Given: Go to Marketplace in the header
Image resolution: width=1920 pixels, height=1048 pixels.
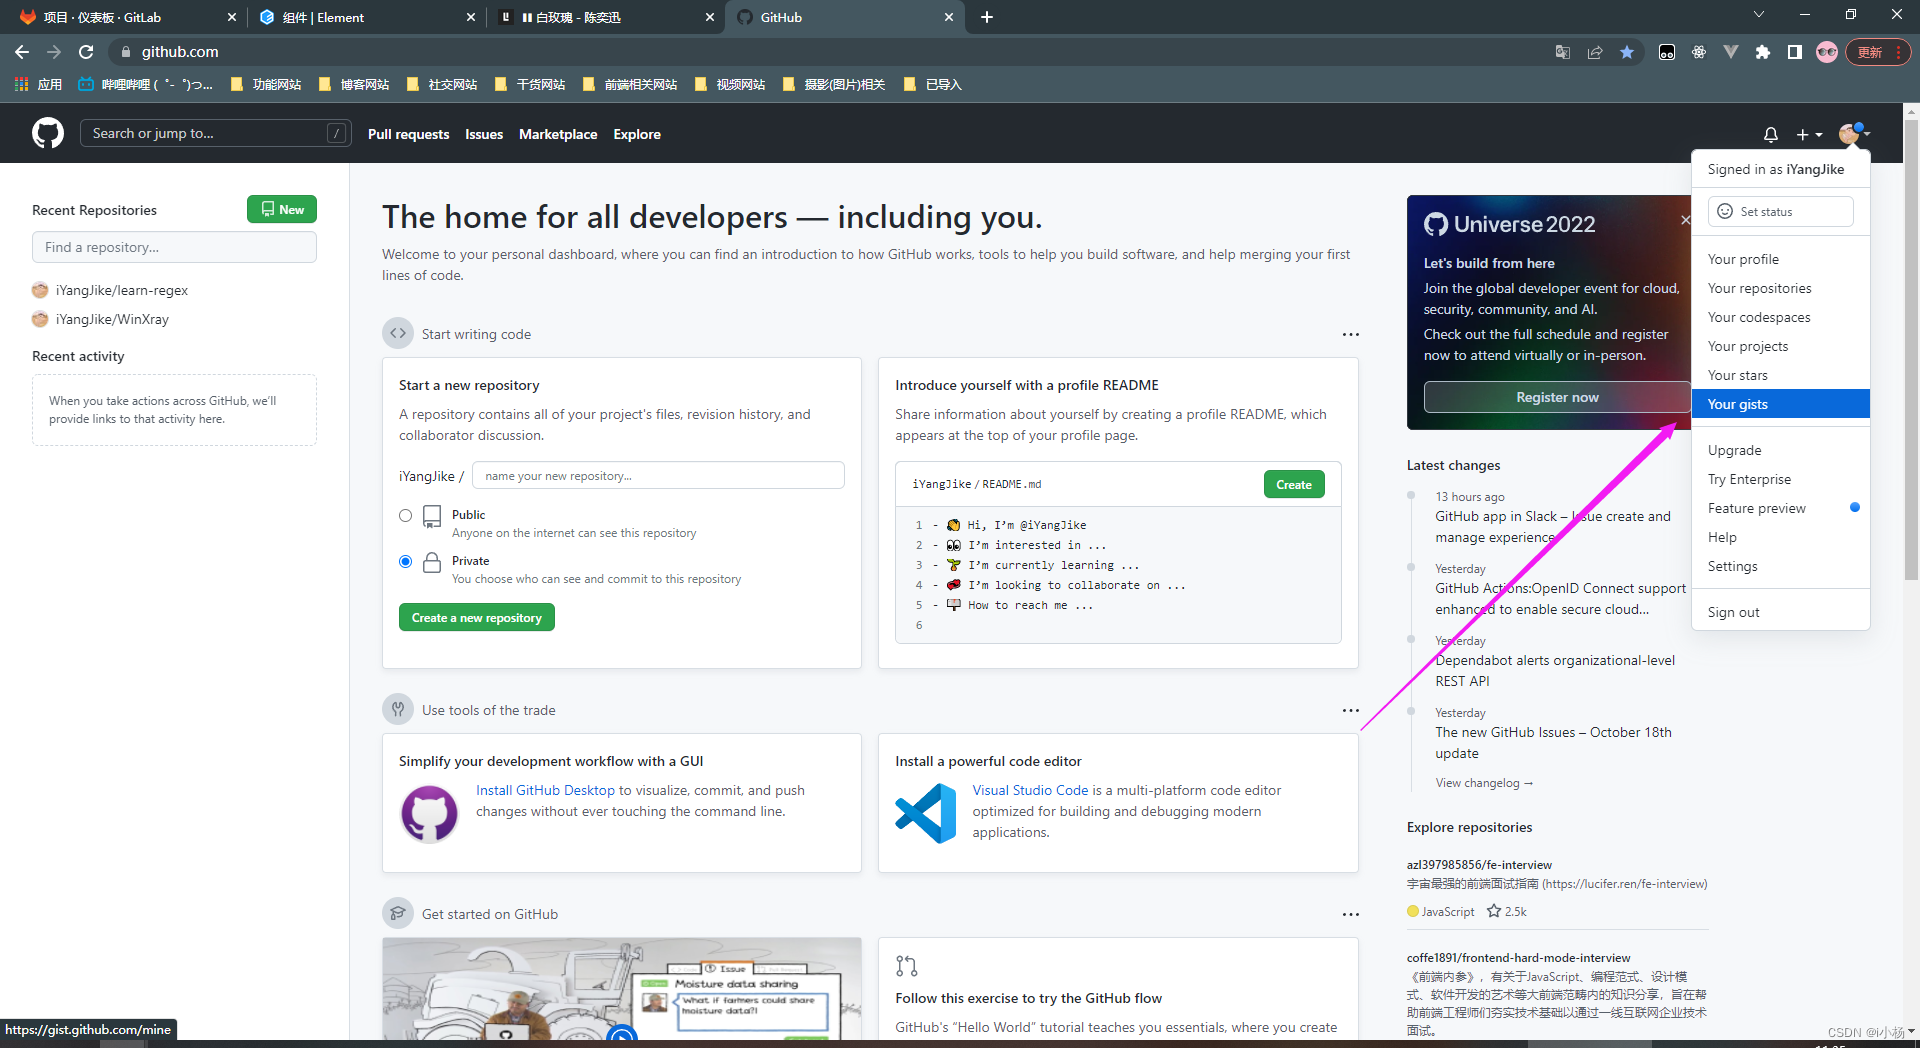Looking at the screenshot, I should (x=558, y=134).
